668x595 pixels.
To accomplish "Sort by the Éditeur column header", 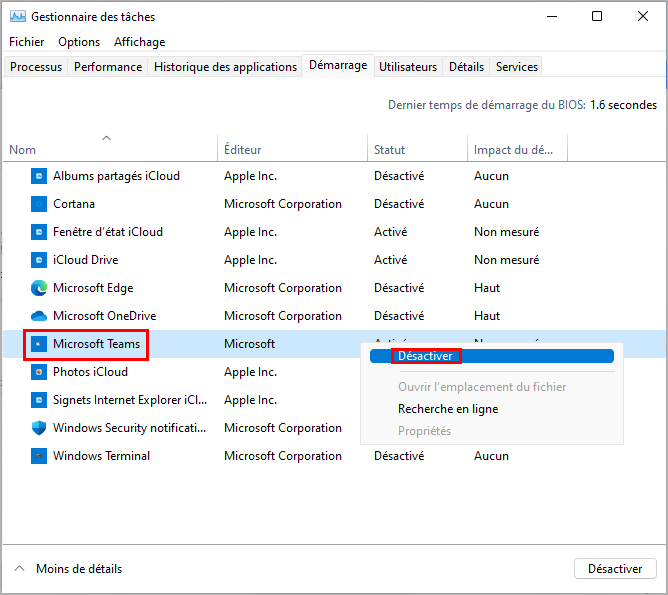I will 292,148.
